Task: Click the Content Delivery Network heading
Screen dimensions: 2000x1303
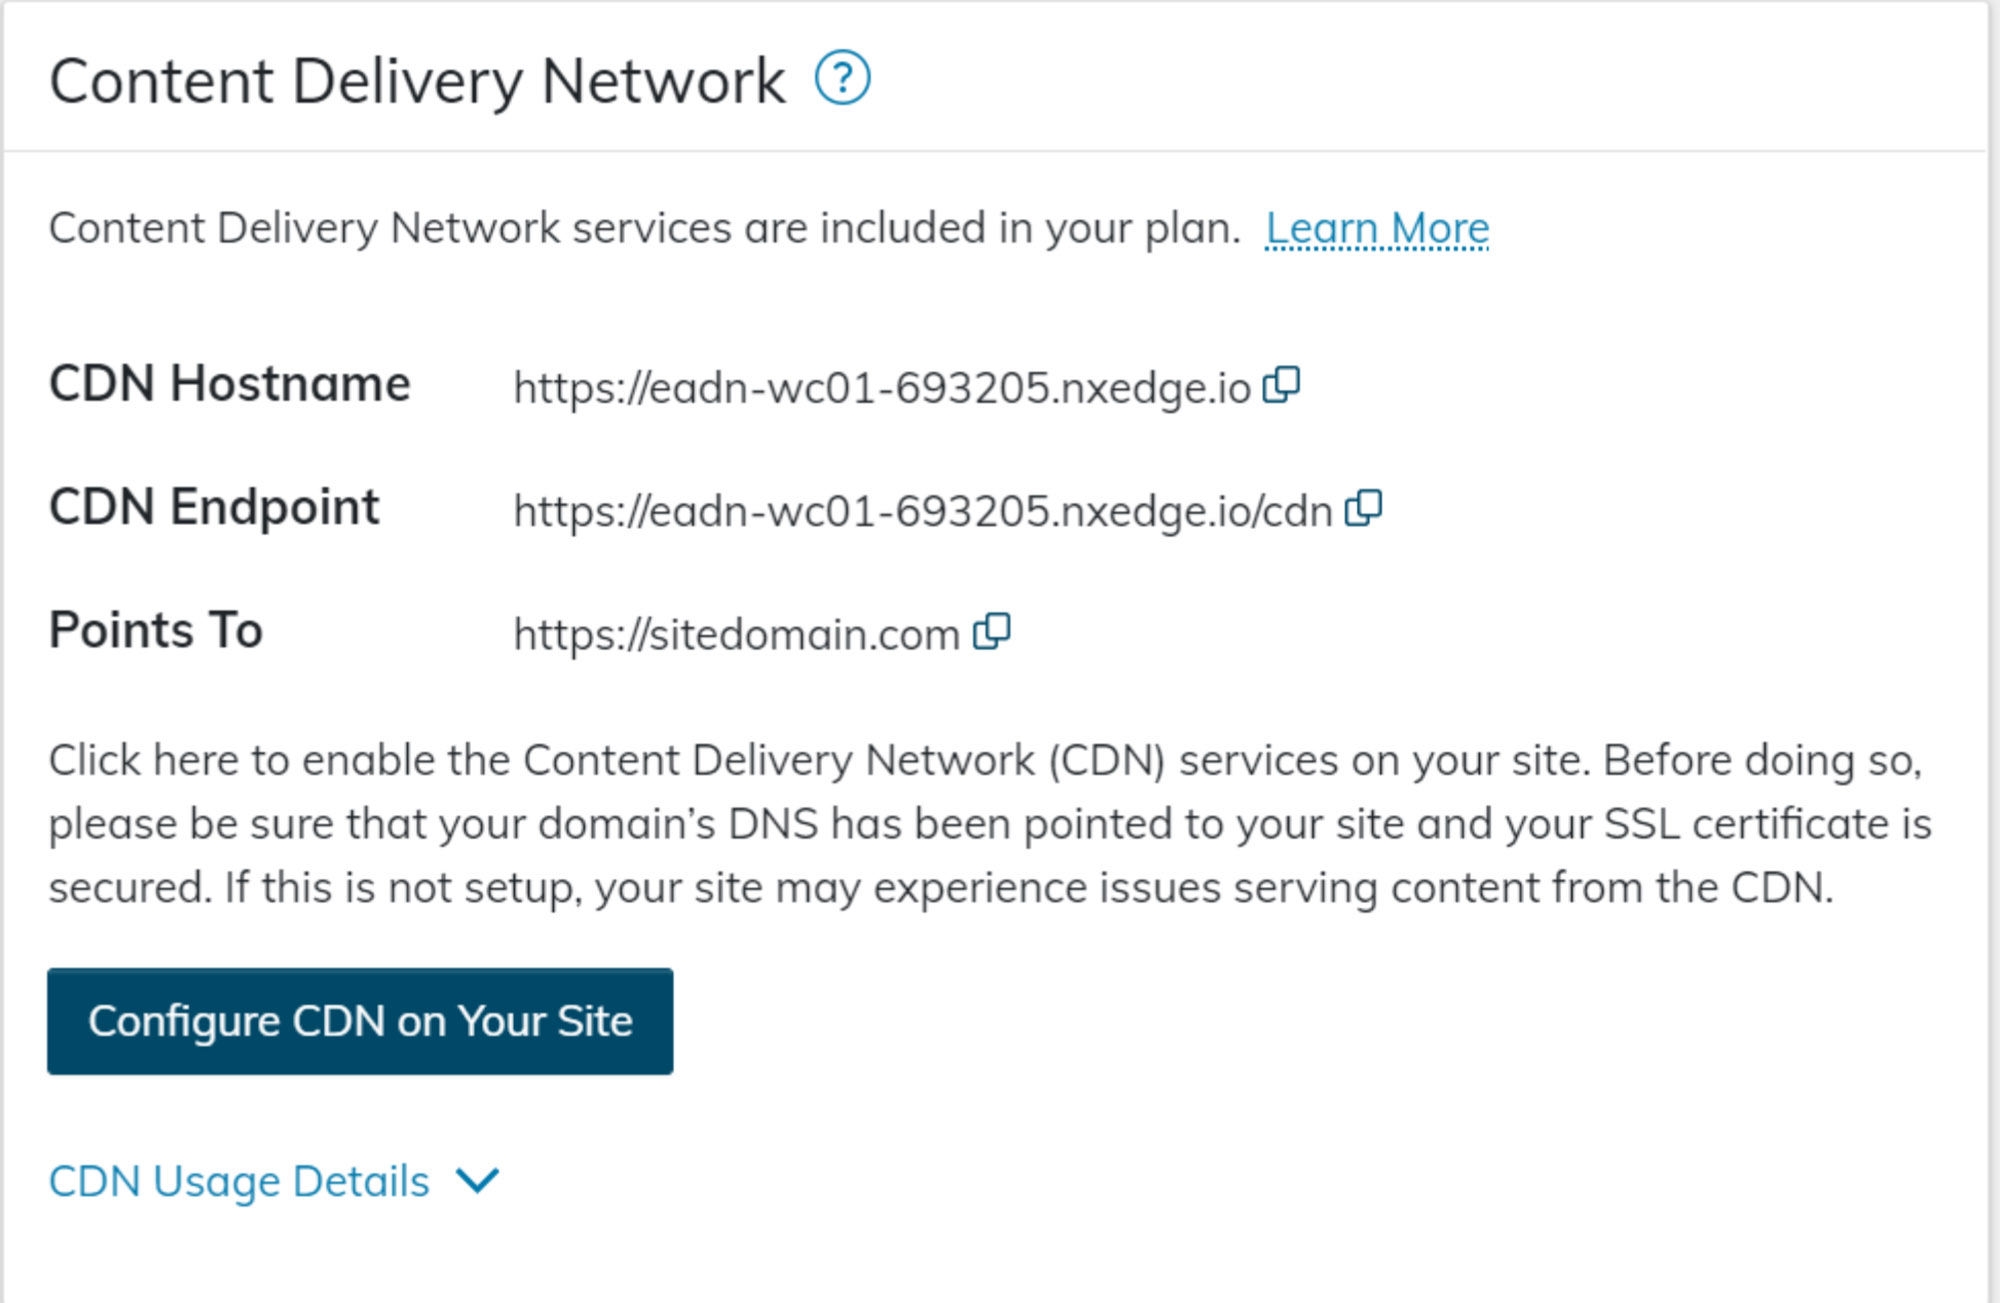Action: tap(417, 81)
